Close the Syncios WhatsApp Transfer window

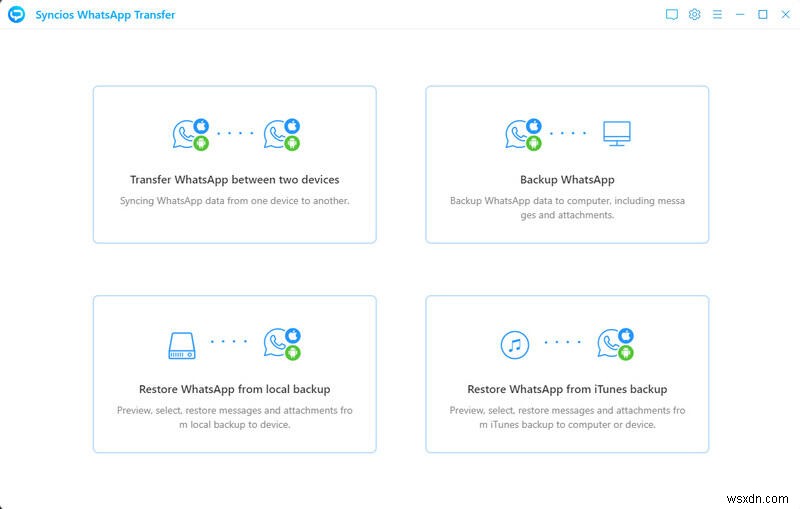tap(786, 14)
